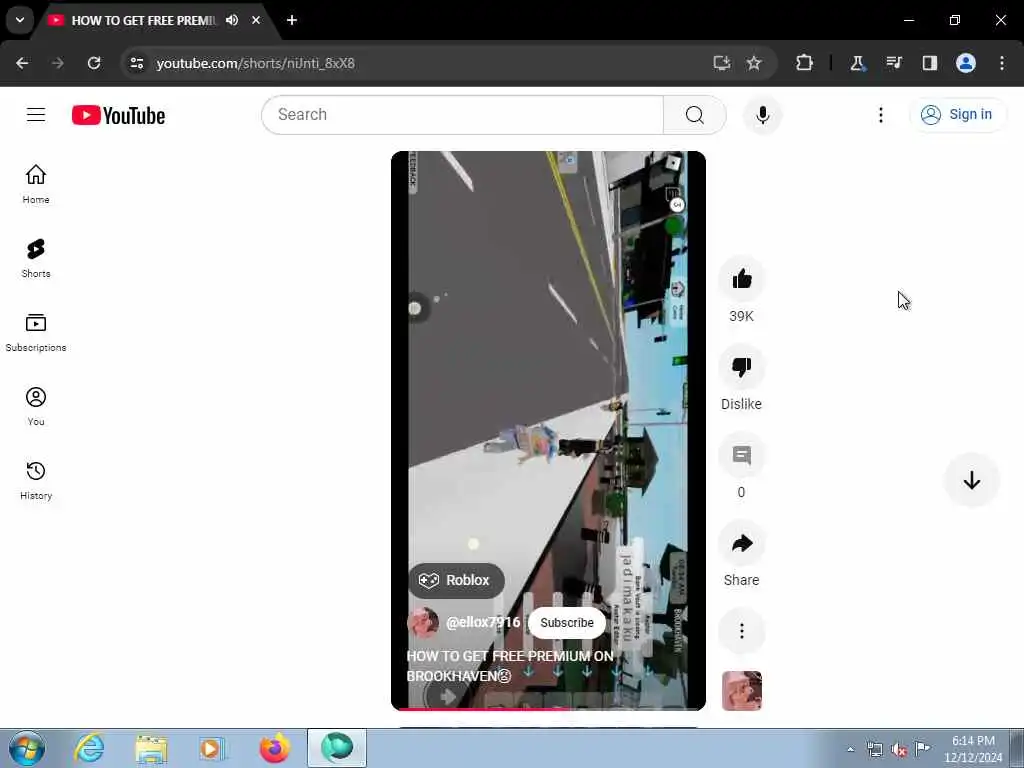The height and width of the screenshot is (768, 1024).
Task: Click the magnifier search button
Action: (x=695, y=115)
